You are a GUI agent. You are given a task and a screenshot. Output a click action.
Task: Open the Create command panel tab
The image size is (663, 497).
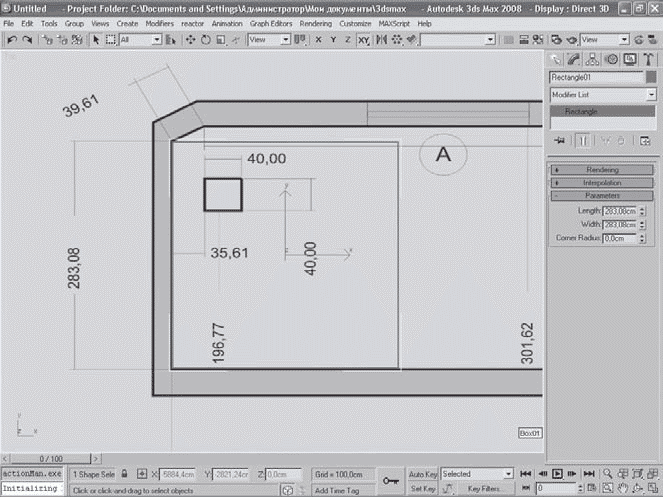tap(557, 58)
